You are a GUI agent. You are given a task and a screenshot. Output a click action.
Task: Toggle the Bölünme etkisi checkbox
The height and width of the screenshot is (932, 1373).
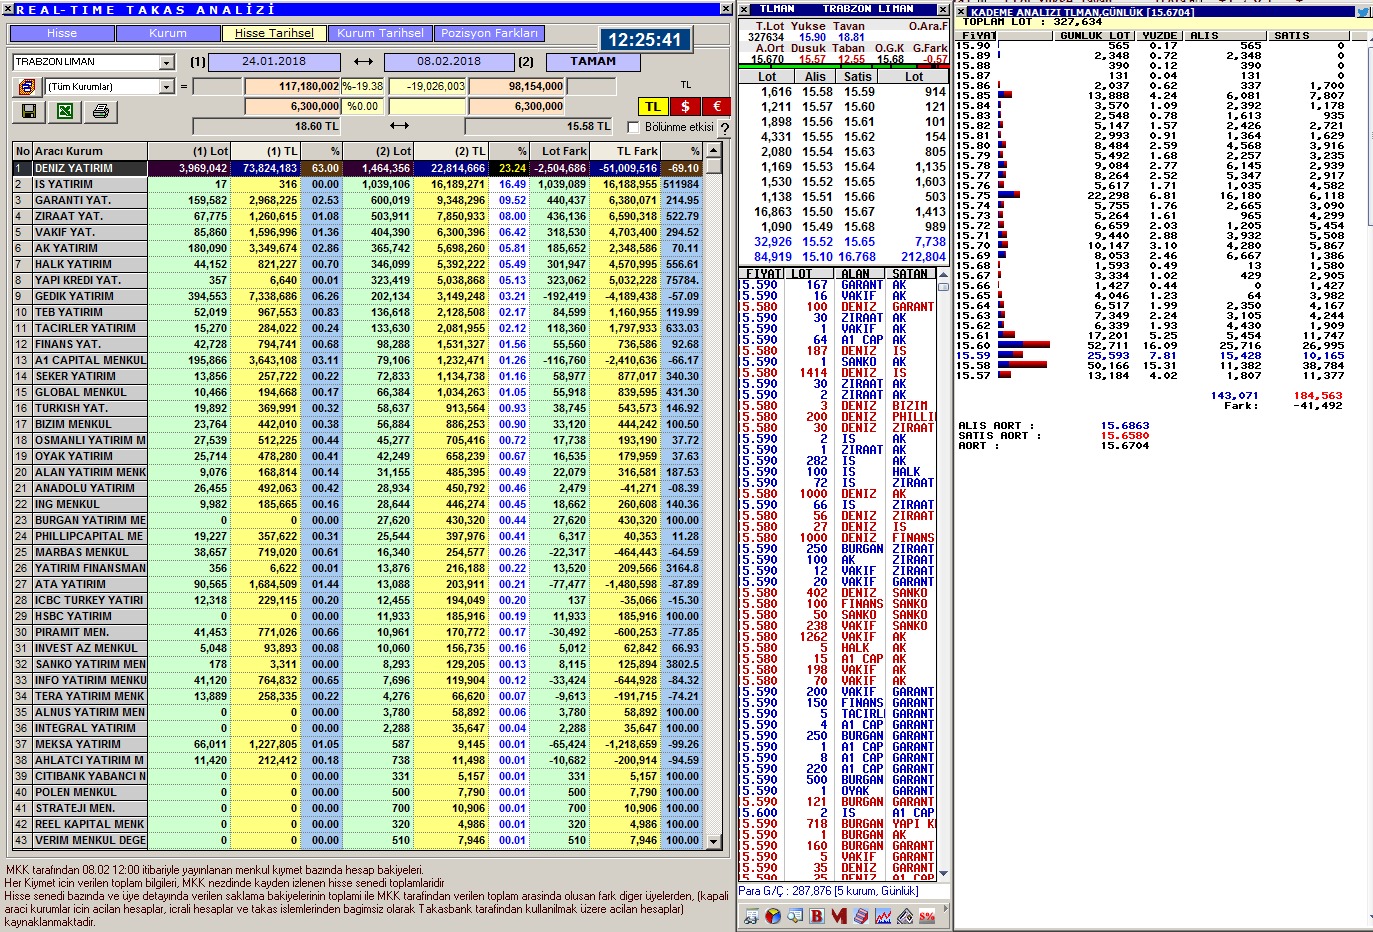[633, 127]
